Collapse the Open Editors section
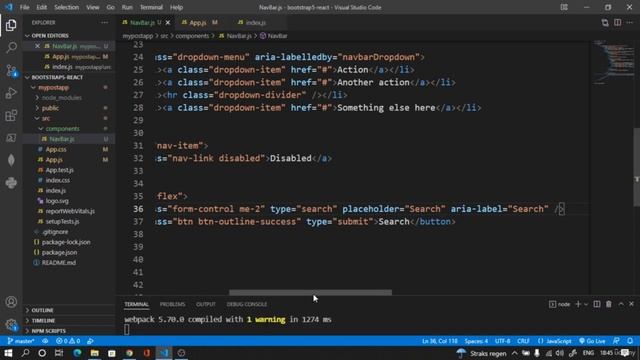Viewport: 640px width, 360px height. pyautogui.click(x=69, y=36)
